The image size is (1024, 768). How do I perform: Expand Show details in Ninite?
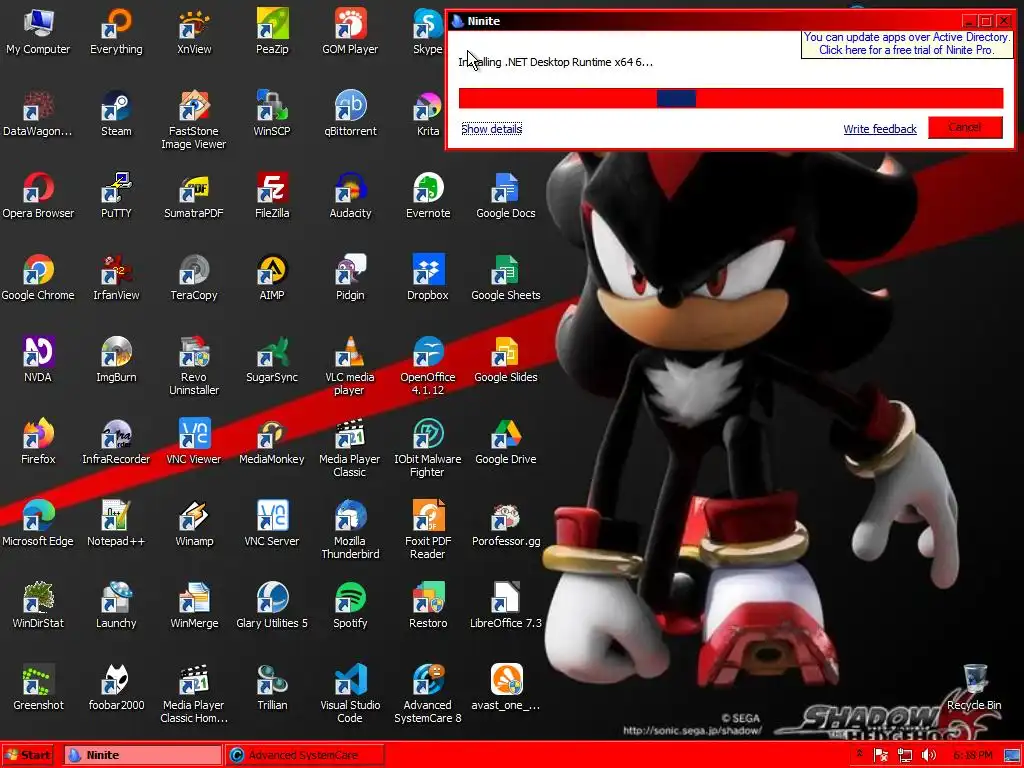click(x=491, y=129)
